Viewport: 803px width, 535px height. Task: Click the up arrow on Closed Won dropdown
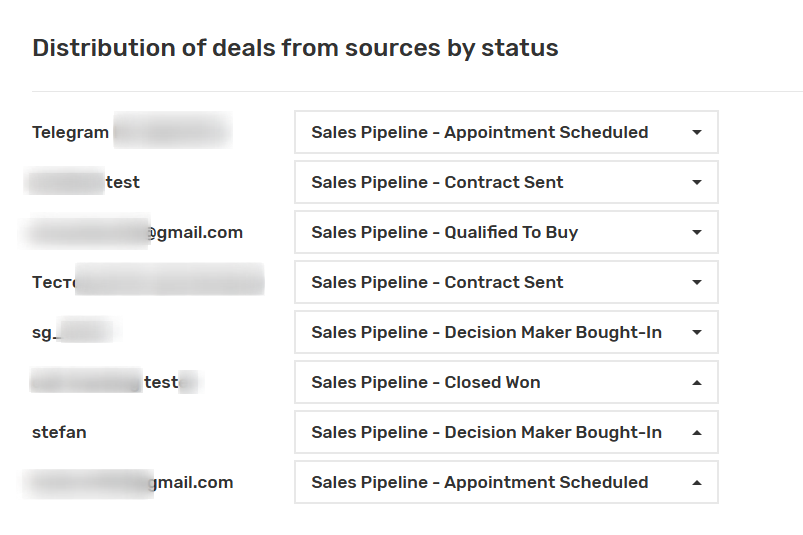697,382
